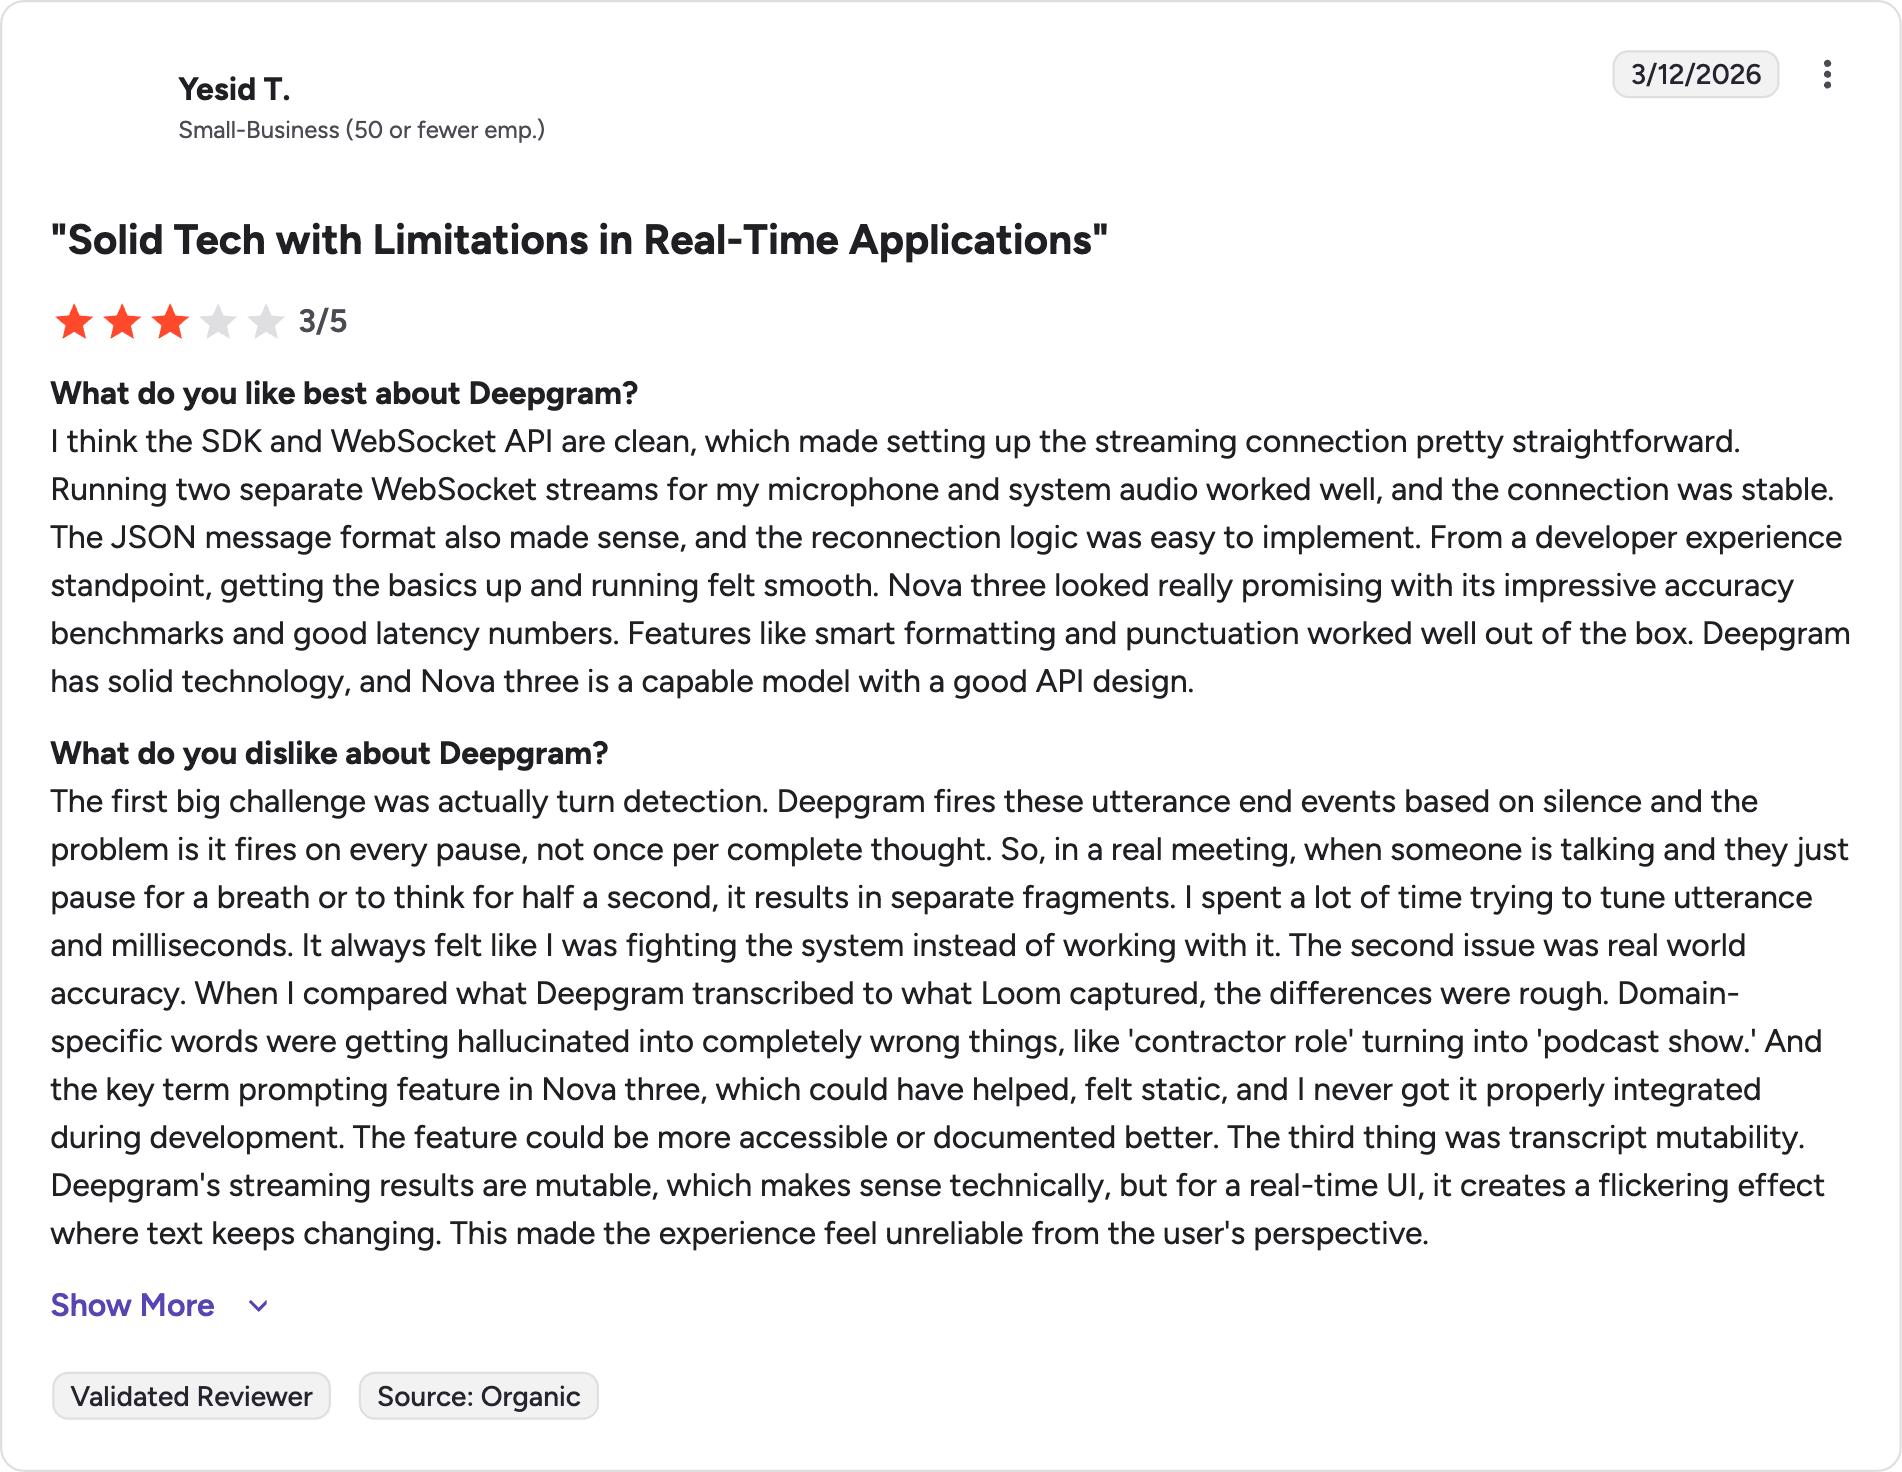Select the Source: Organic badge
This screenshot has height=1472, width=1902.
pyautogui.click(x=478, y=1396)
